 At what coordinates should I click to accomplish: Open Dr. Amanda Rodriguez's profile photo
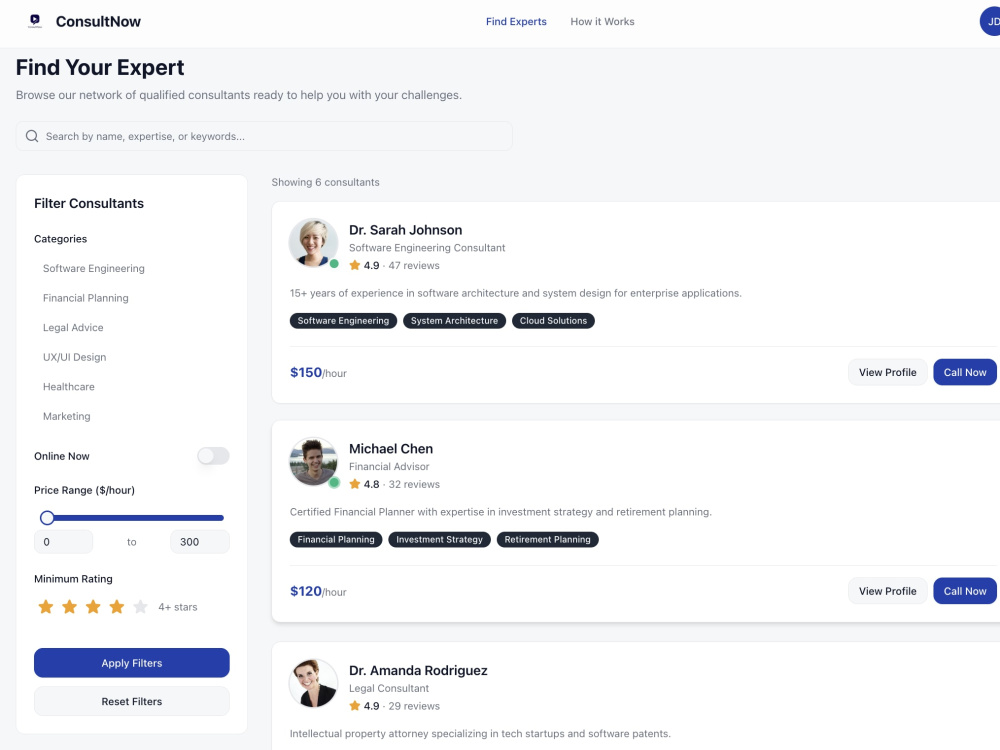pos(313,684)
